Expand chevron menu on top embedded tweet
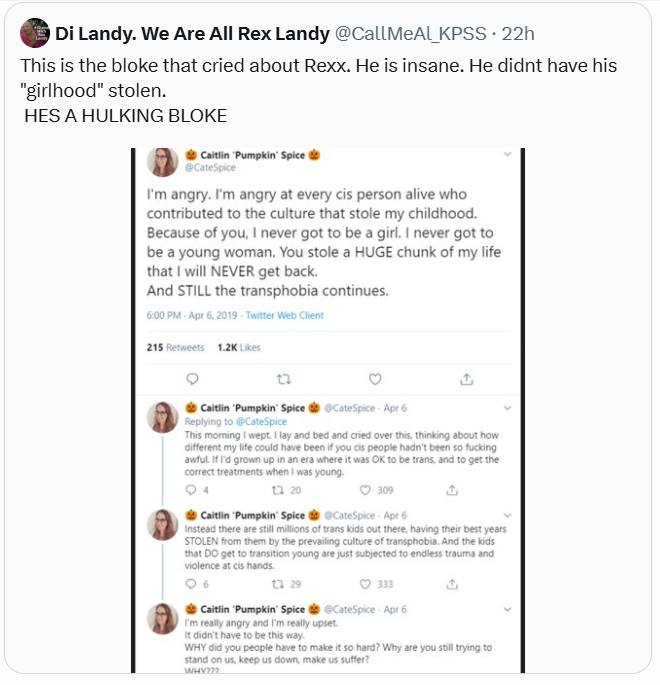Viewport: 660px width, 685px height. pyautogui.click(x=508, y=154)
